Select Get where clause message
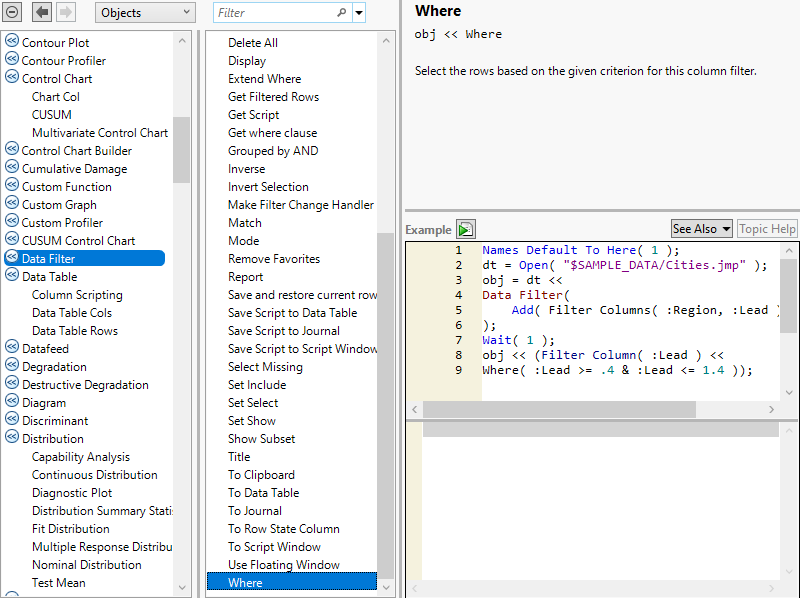 coord(272,133)
